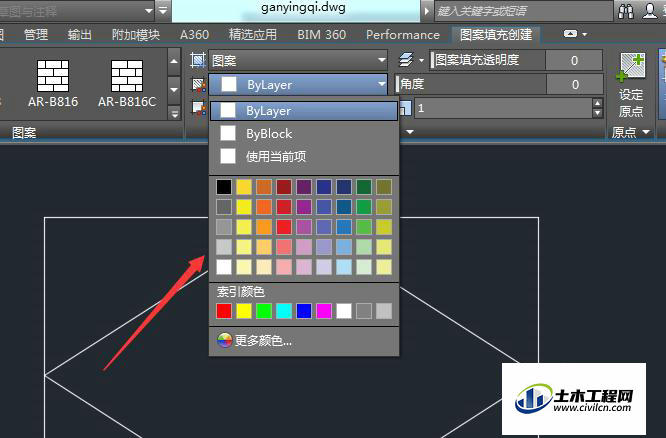Click the keyword search box
This screenshot has height=438, width=666.
click(523, 11)
